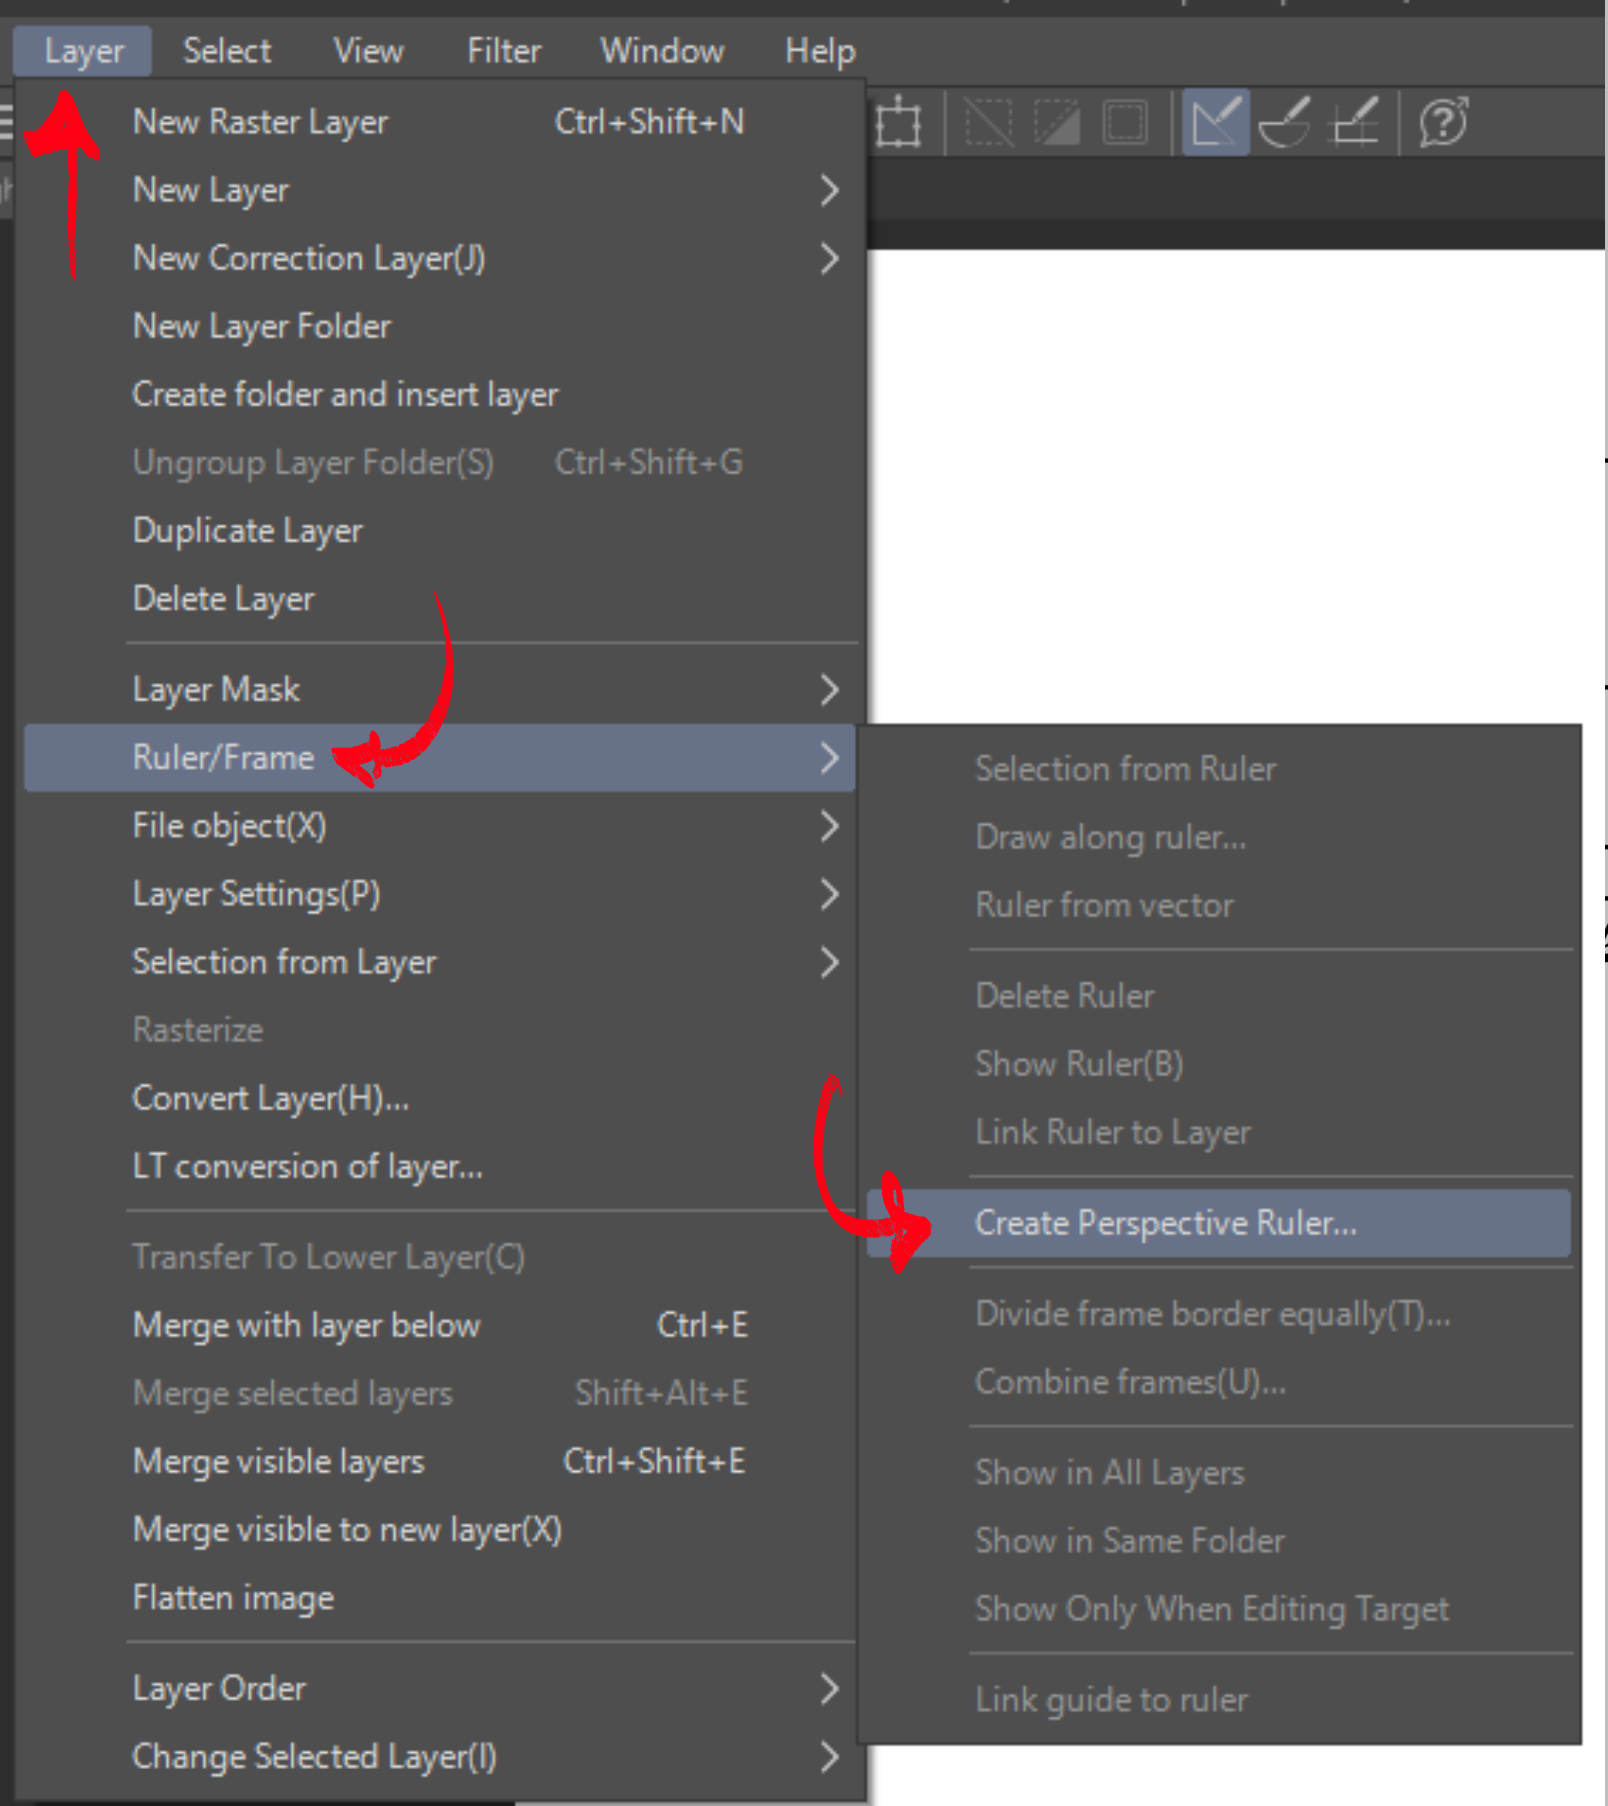
Task: Open the Filter menu
Action: point(504,51)
